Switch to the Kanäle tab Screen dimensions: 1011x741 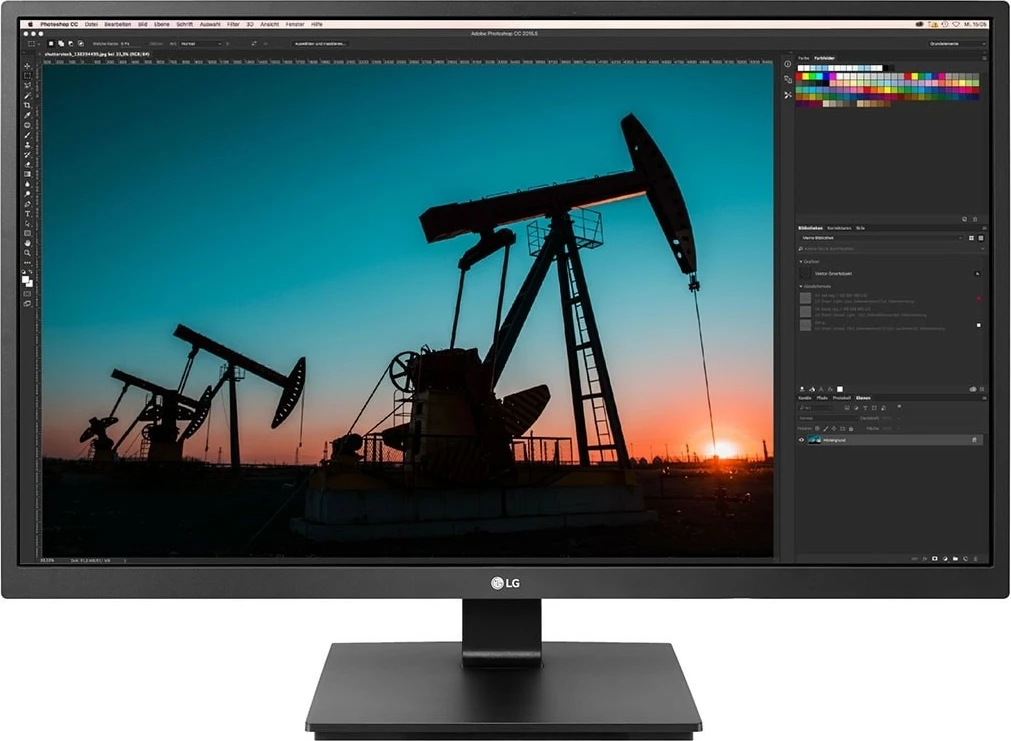point(806,398)
